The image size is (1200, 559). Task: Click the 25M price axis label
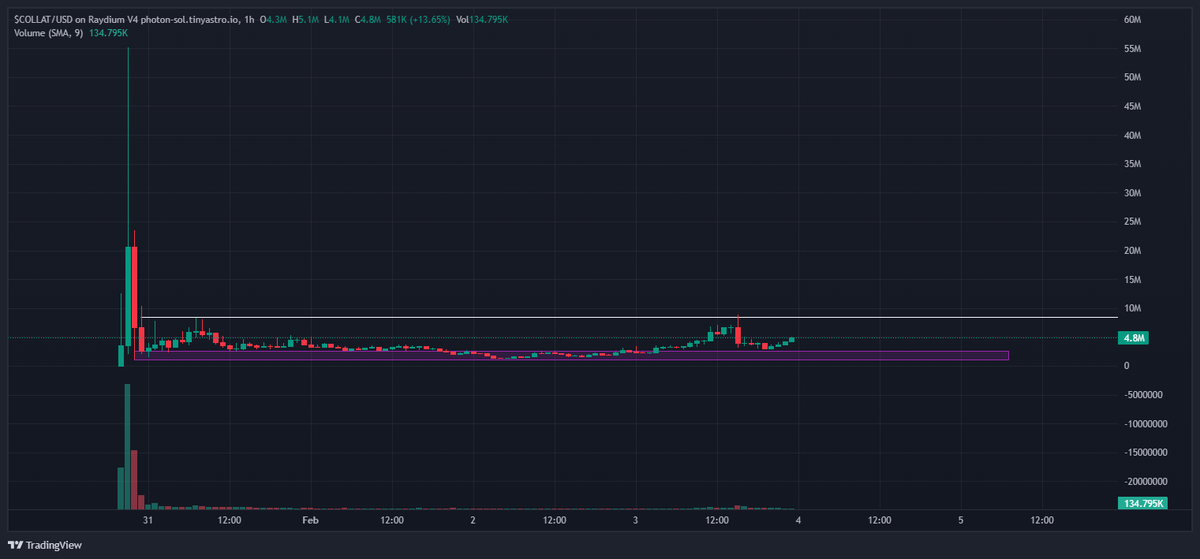point(1133,222)
